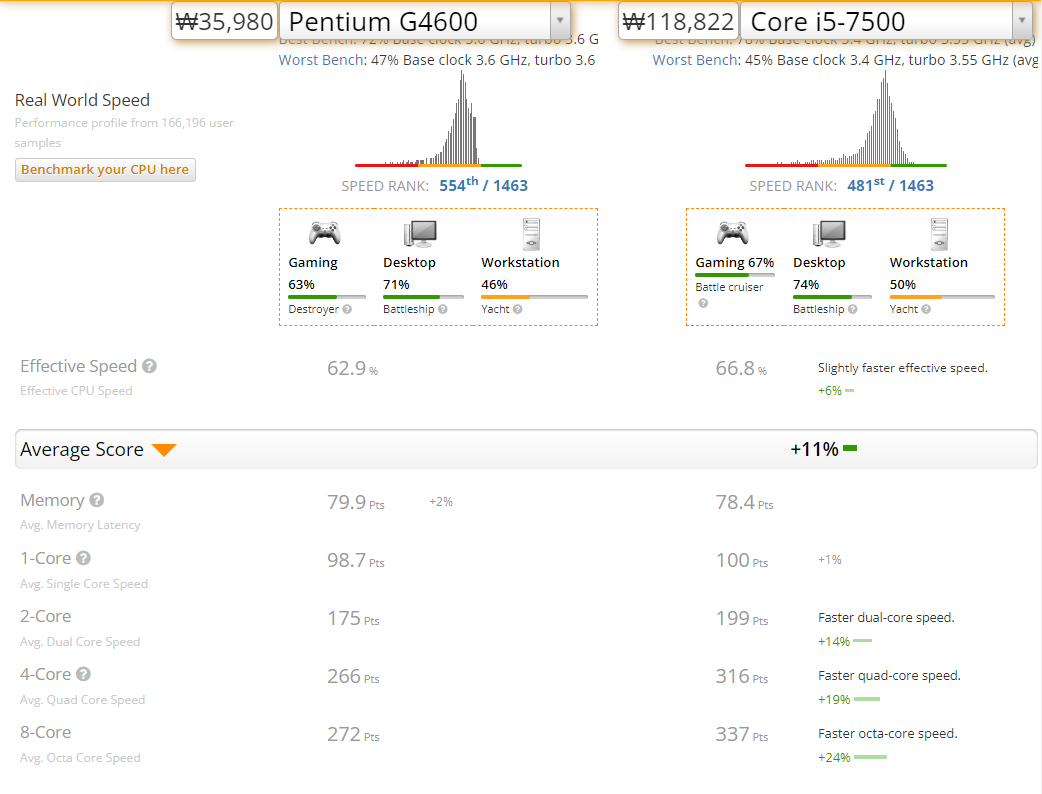The width and height of the screenshot is (1042, 794).
Task: Click the 8-Core row label
Action: [45, 732]
